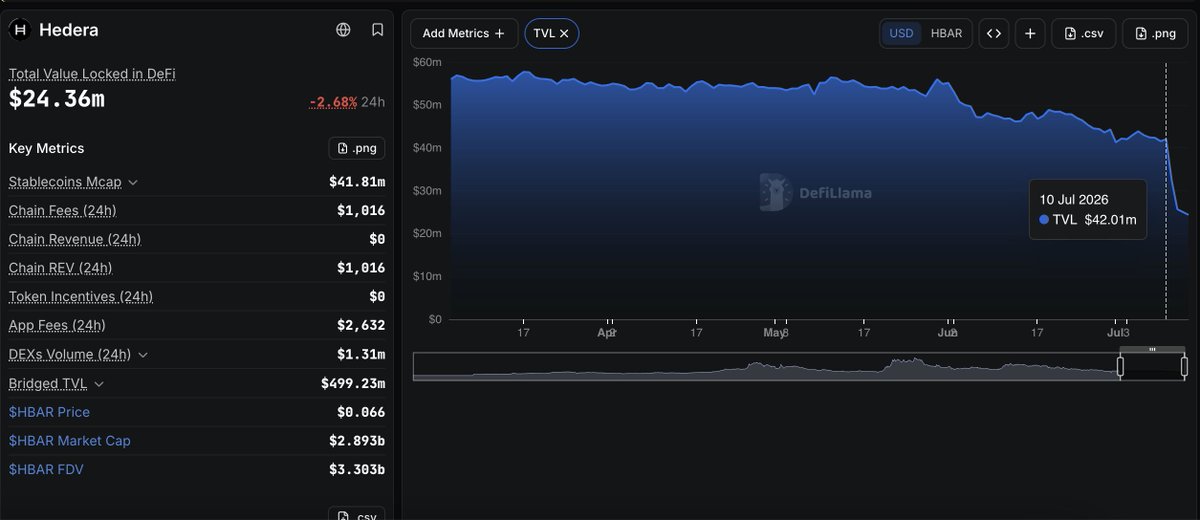Click the right range slider handle
The height and width of the screenshot is (520, 1200).
[1184, 367]
